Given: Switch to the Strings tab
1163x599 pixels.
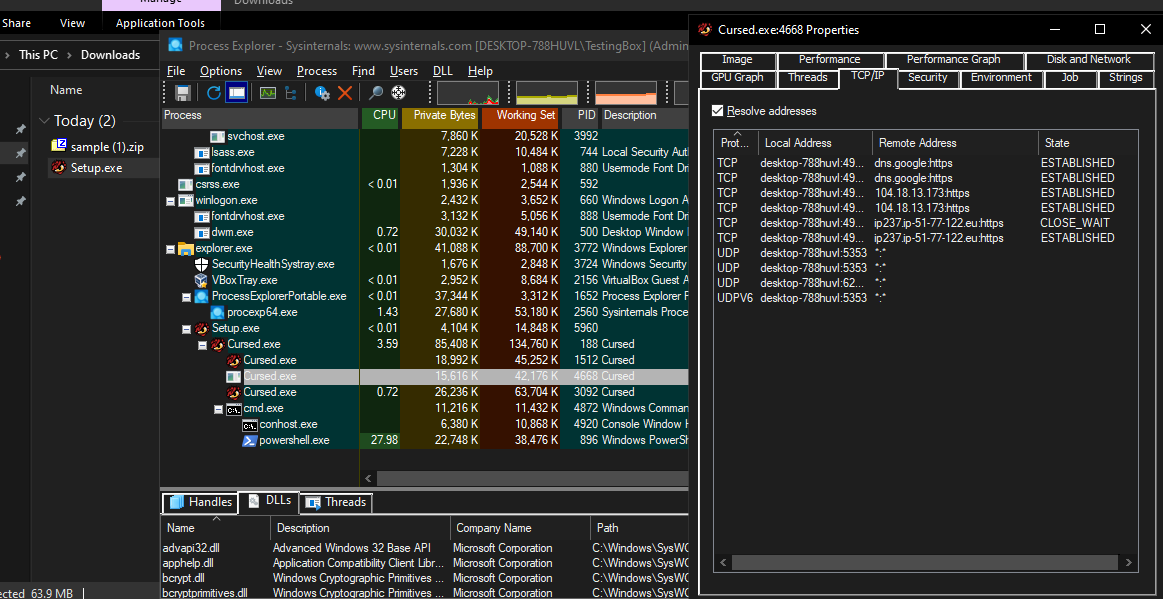Looking at the screenshot, I should click(1125, 78).
